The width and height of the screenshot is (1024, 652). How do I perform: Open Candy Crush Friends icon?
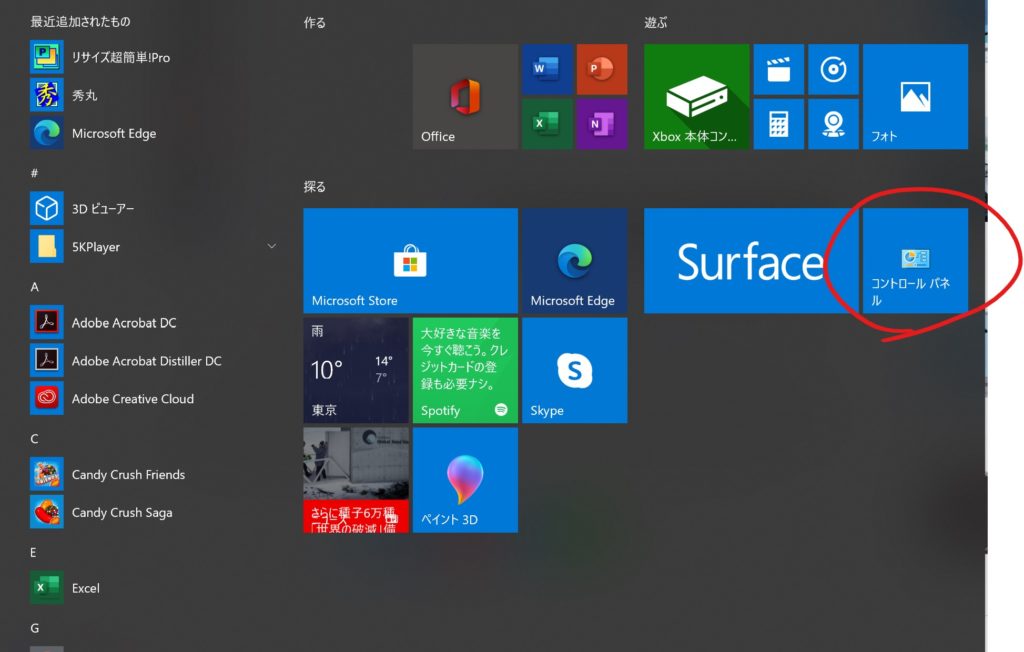point(46,474)
